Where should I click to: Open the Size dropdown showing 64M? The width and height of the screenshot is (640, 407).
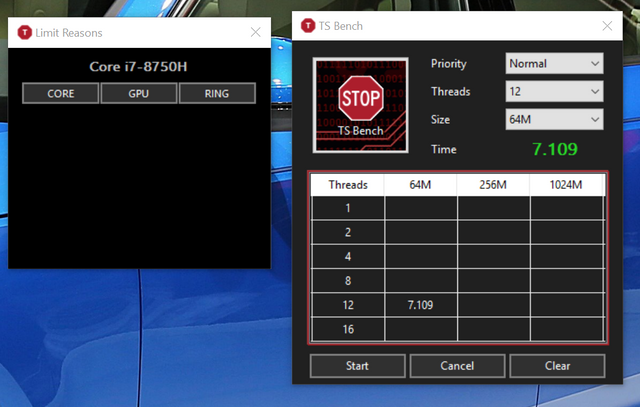click(x=554, y=119)
